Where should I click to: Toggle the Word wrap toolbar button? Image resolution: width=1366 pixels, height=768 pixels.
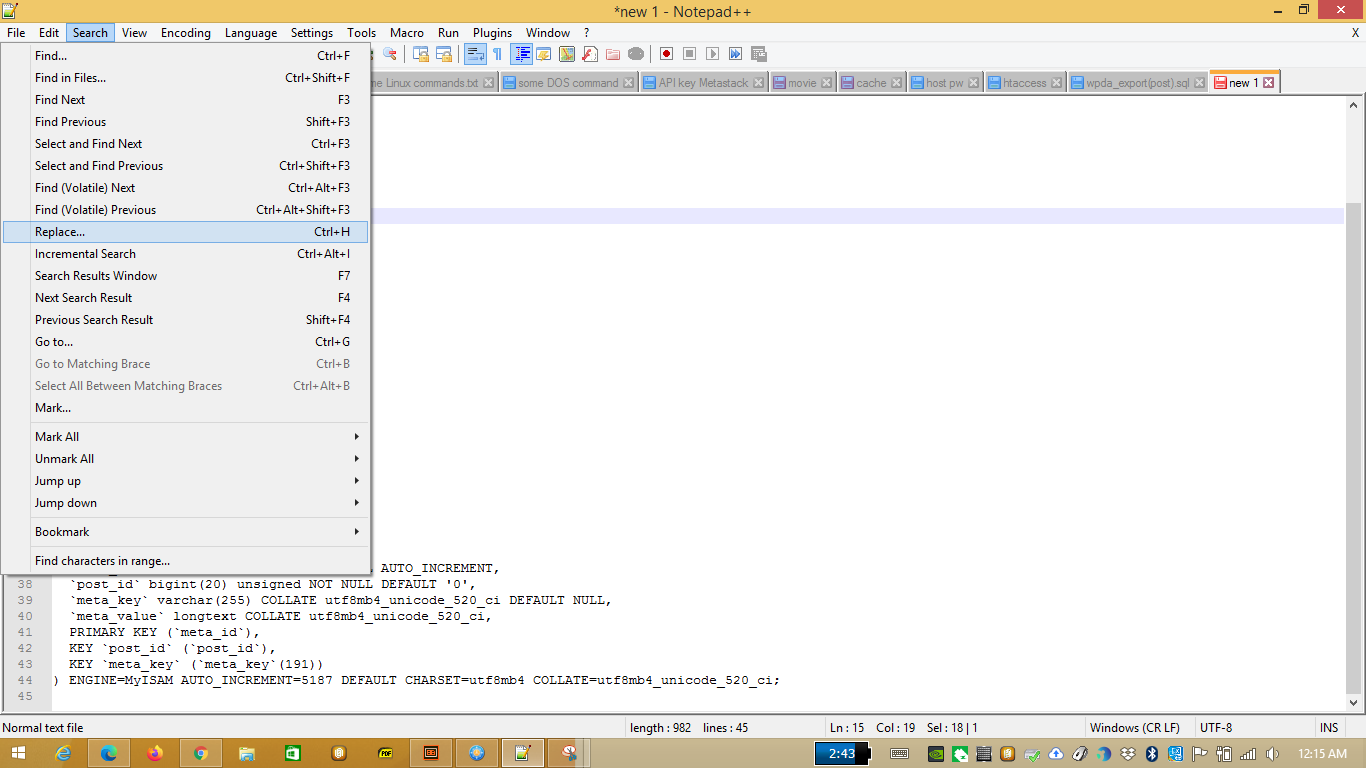475,54
